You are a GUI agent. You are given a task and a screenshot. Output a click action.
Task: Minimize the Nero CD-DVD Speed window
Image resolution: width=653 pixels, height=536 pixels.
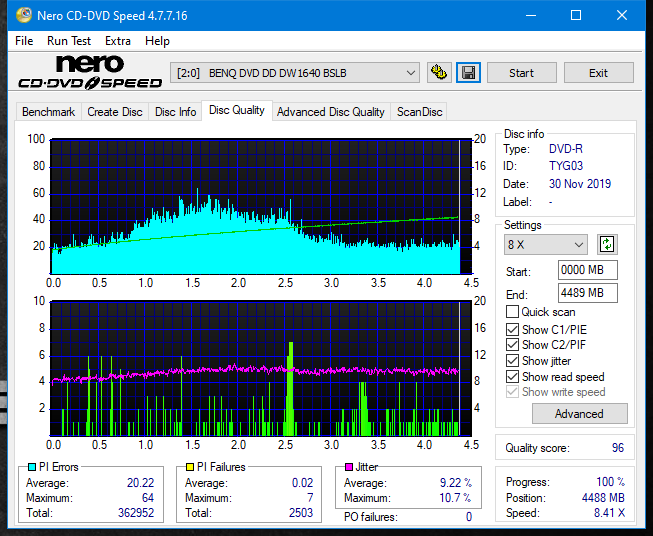pyautogui.click(x=531, y=15)
